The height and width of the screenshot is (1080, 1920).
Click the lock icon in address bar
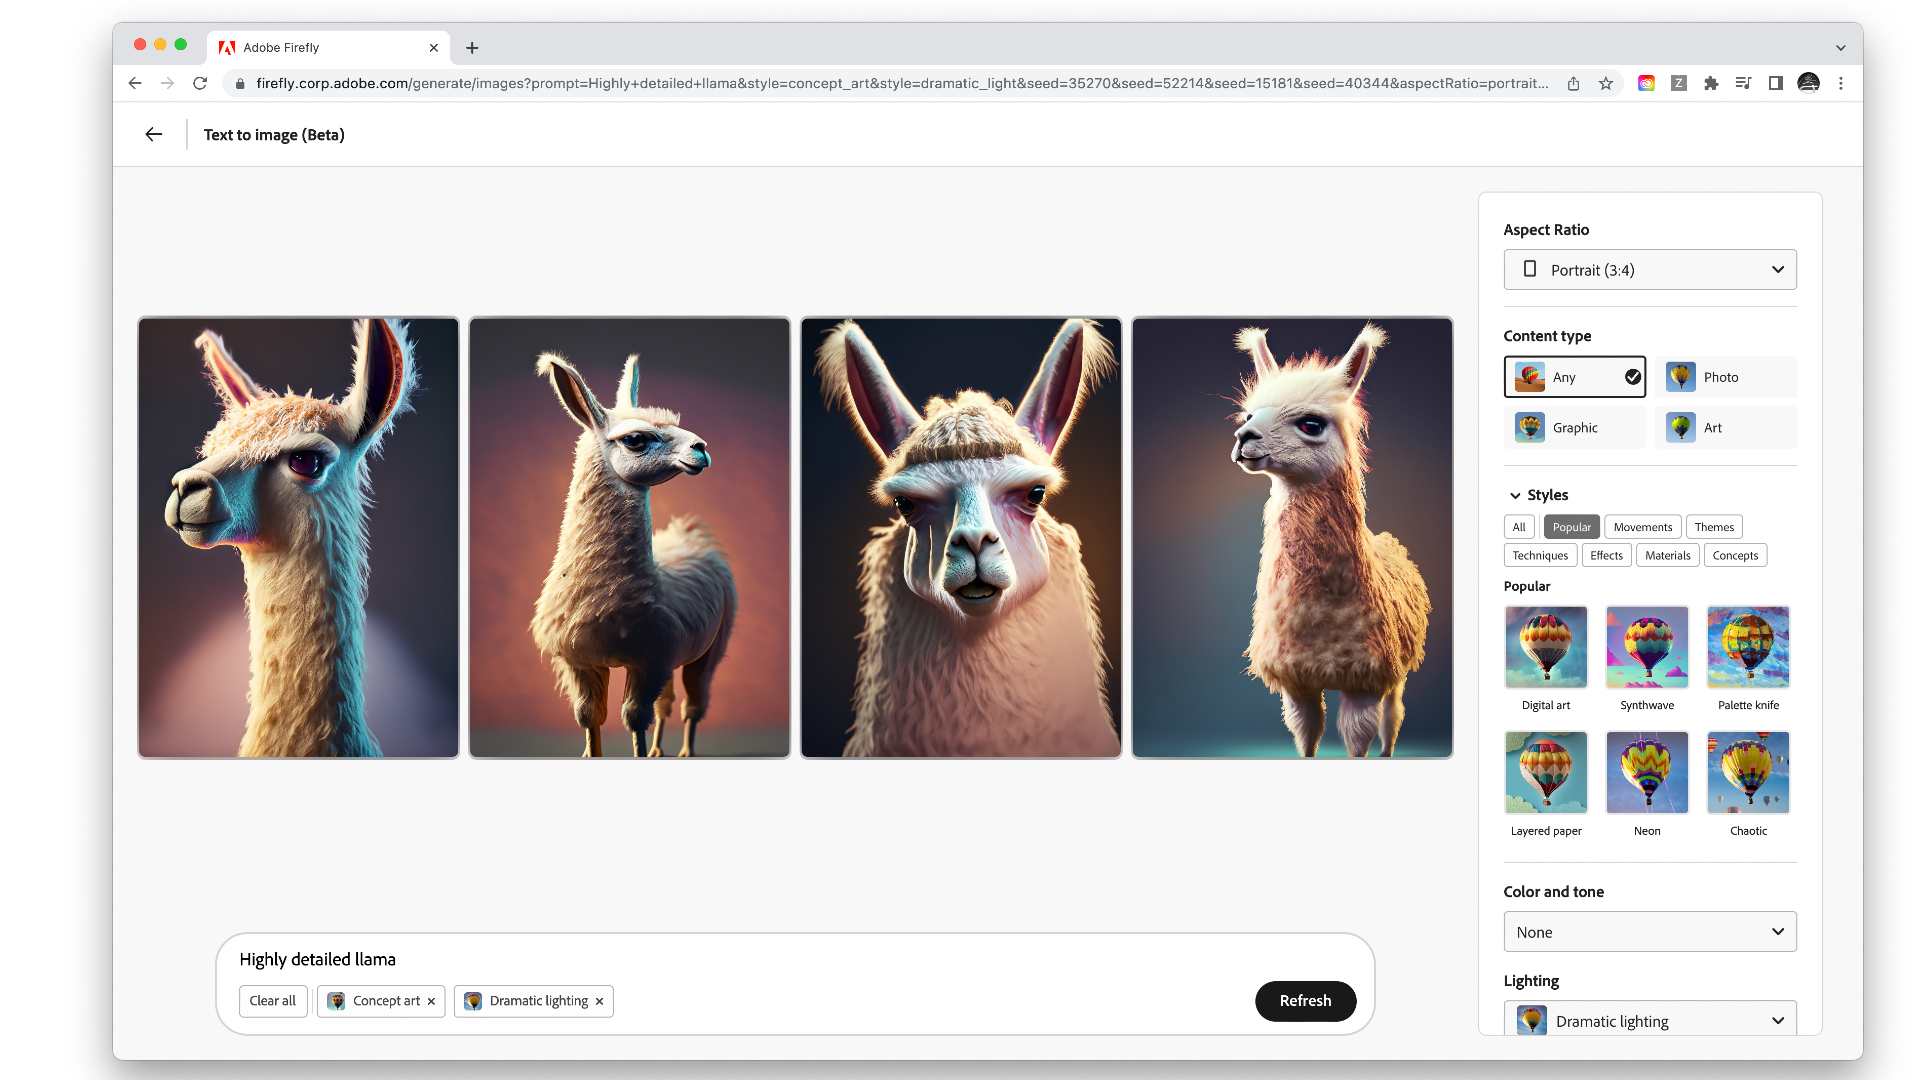tap(240, 83)
